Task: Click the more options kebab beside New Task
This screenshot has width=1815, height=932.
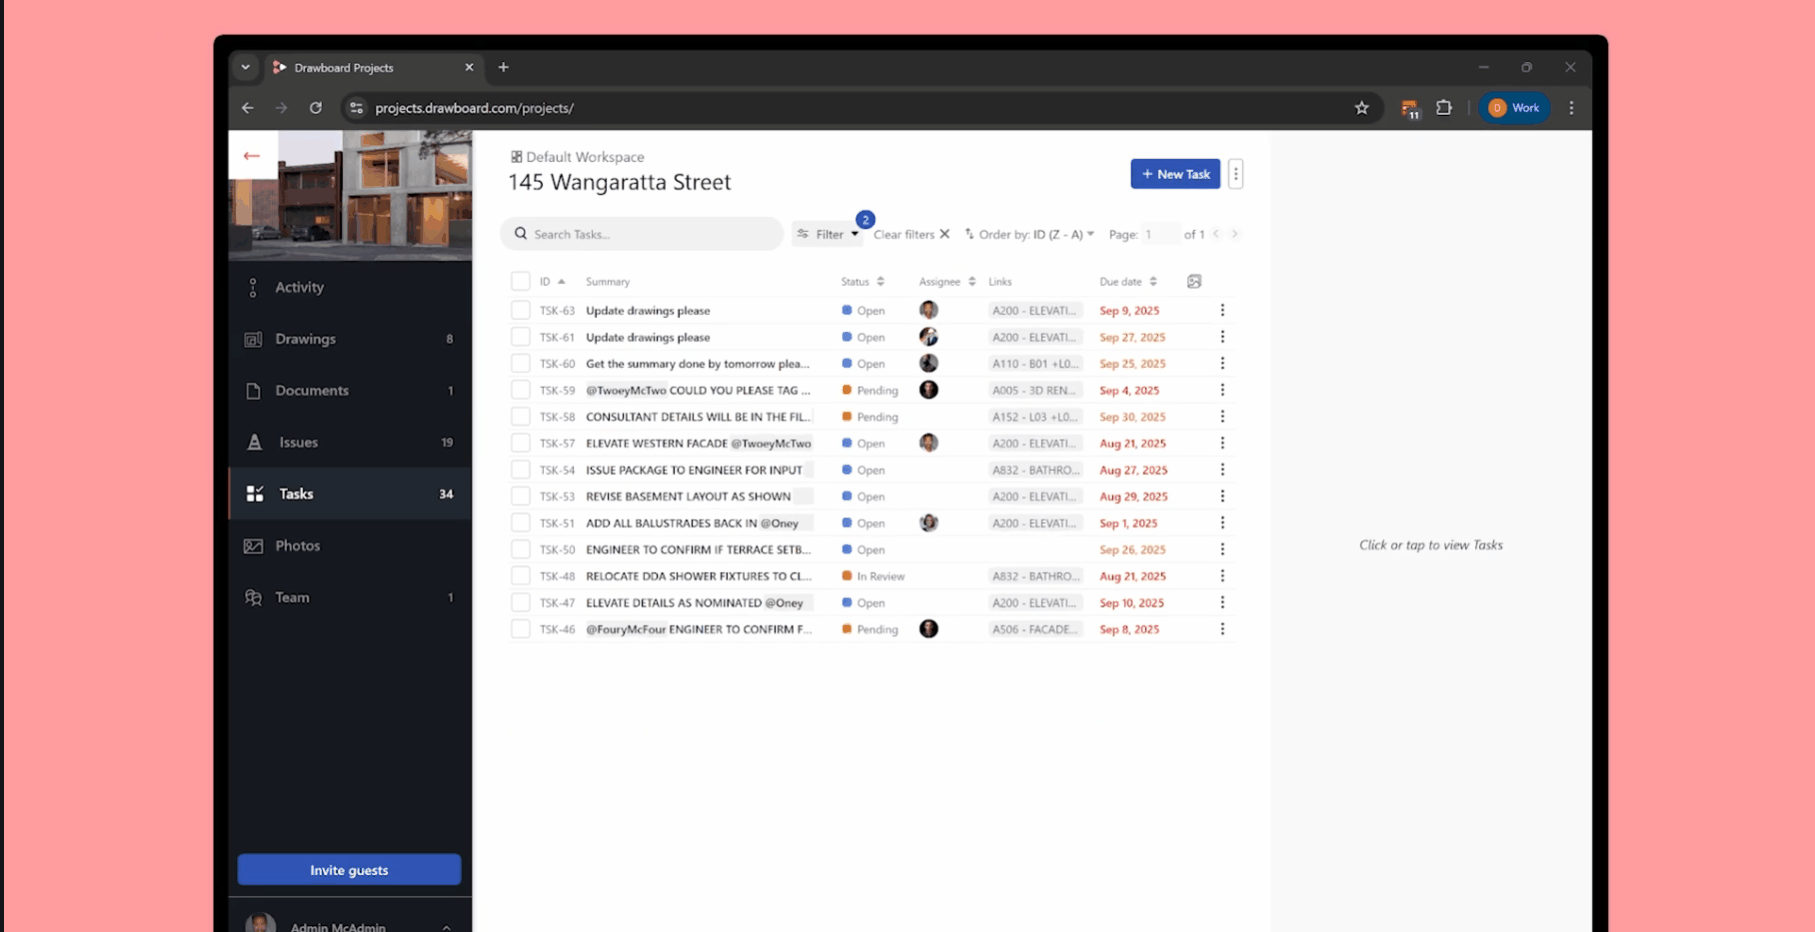Action: (1236, 174)
